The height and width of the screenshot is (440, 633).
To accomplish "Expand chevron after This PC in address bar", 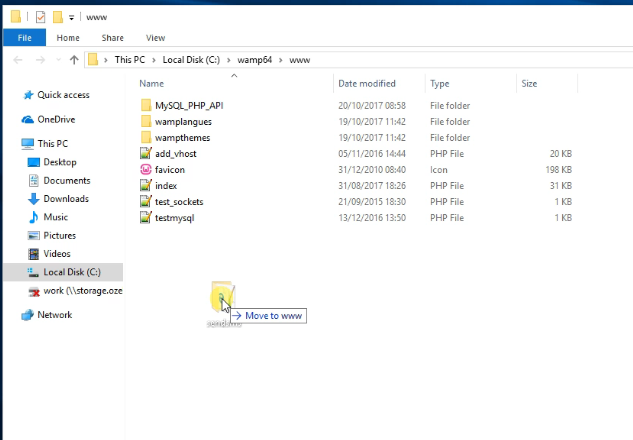I will coord(154,60).
